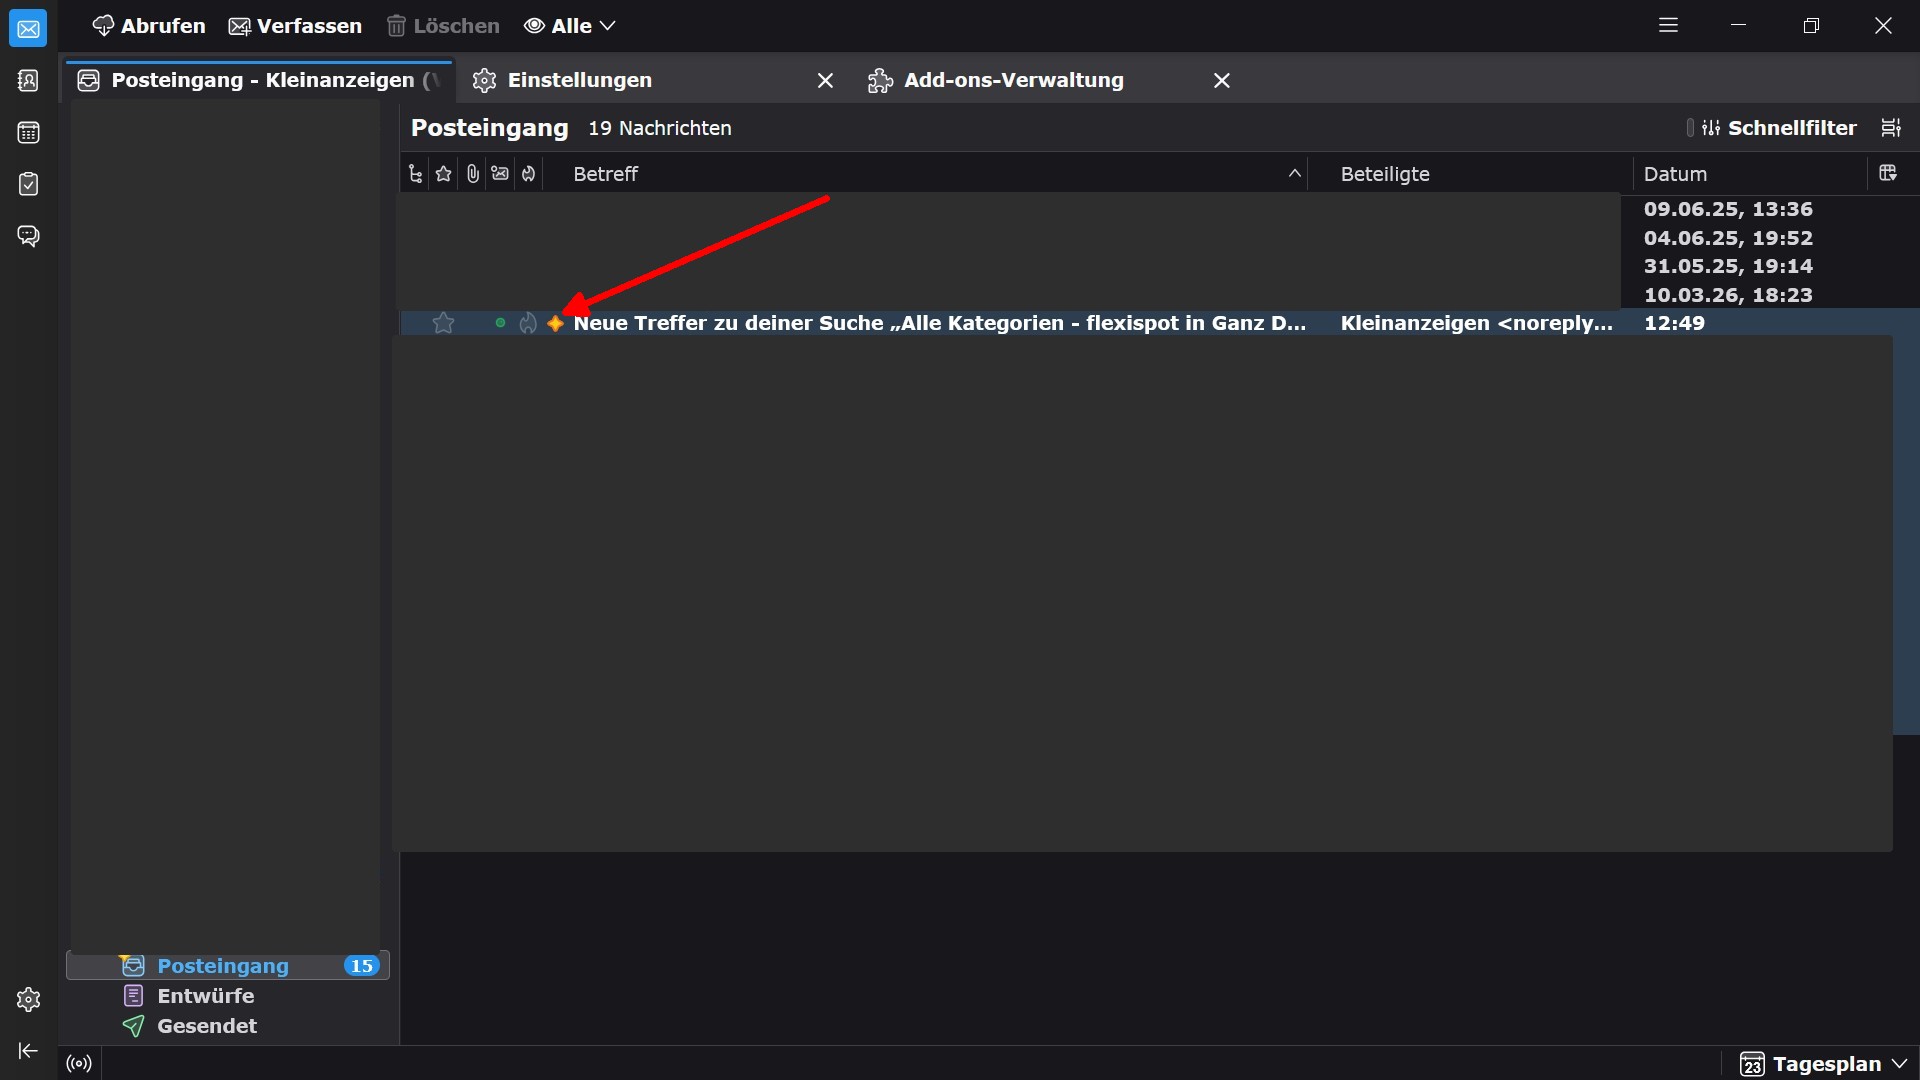
Task: Click the Abrufen button
Action: click(148, 26)
